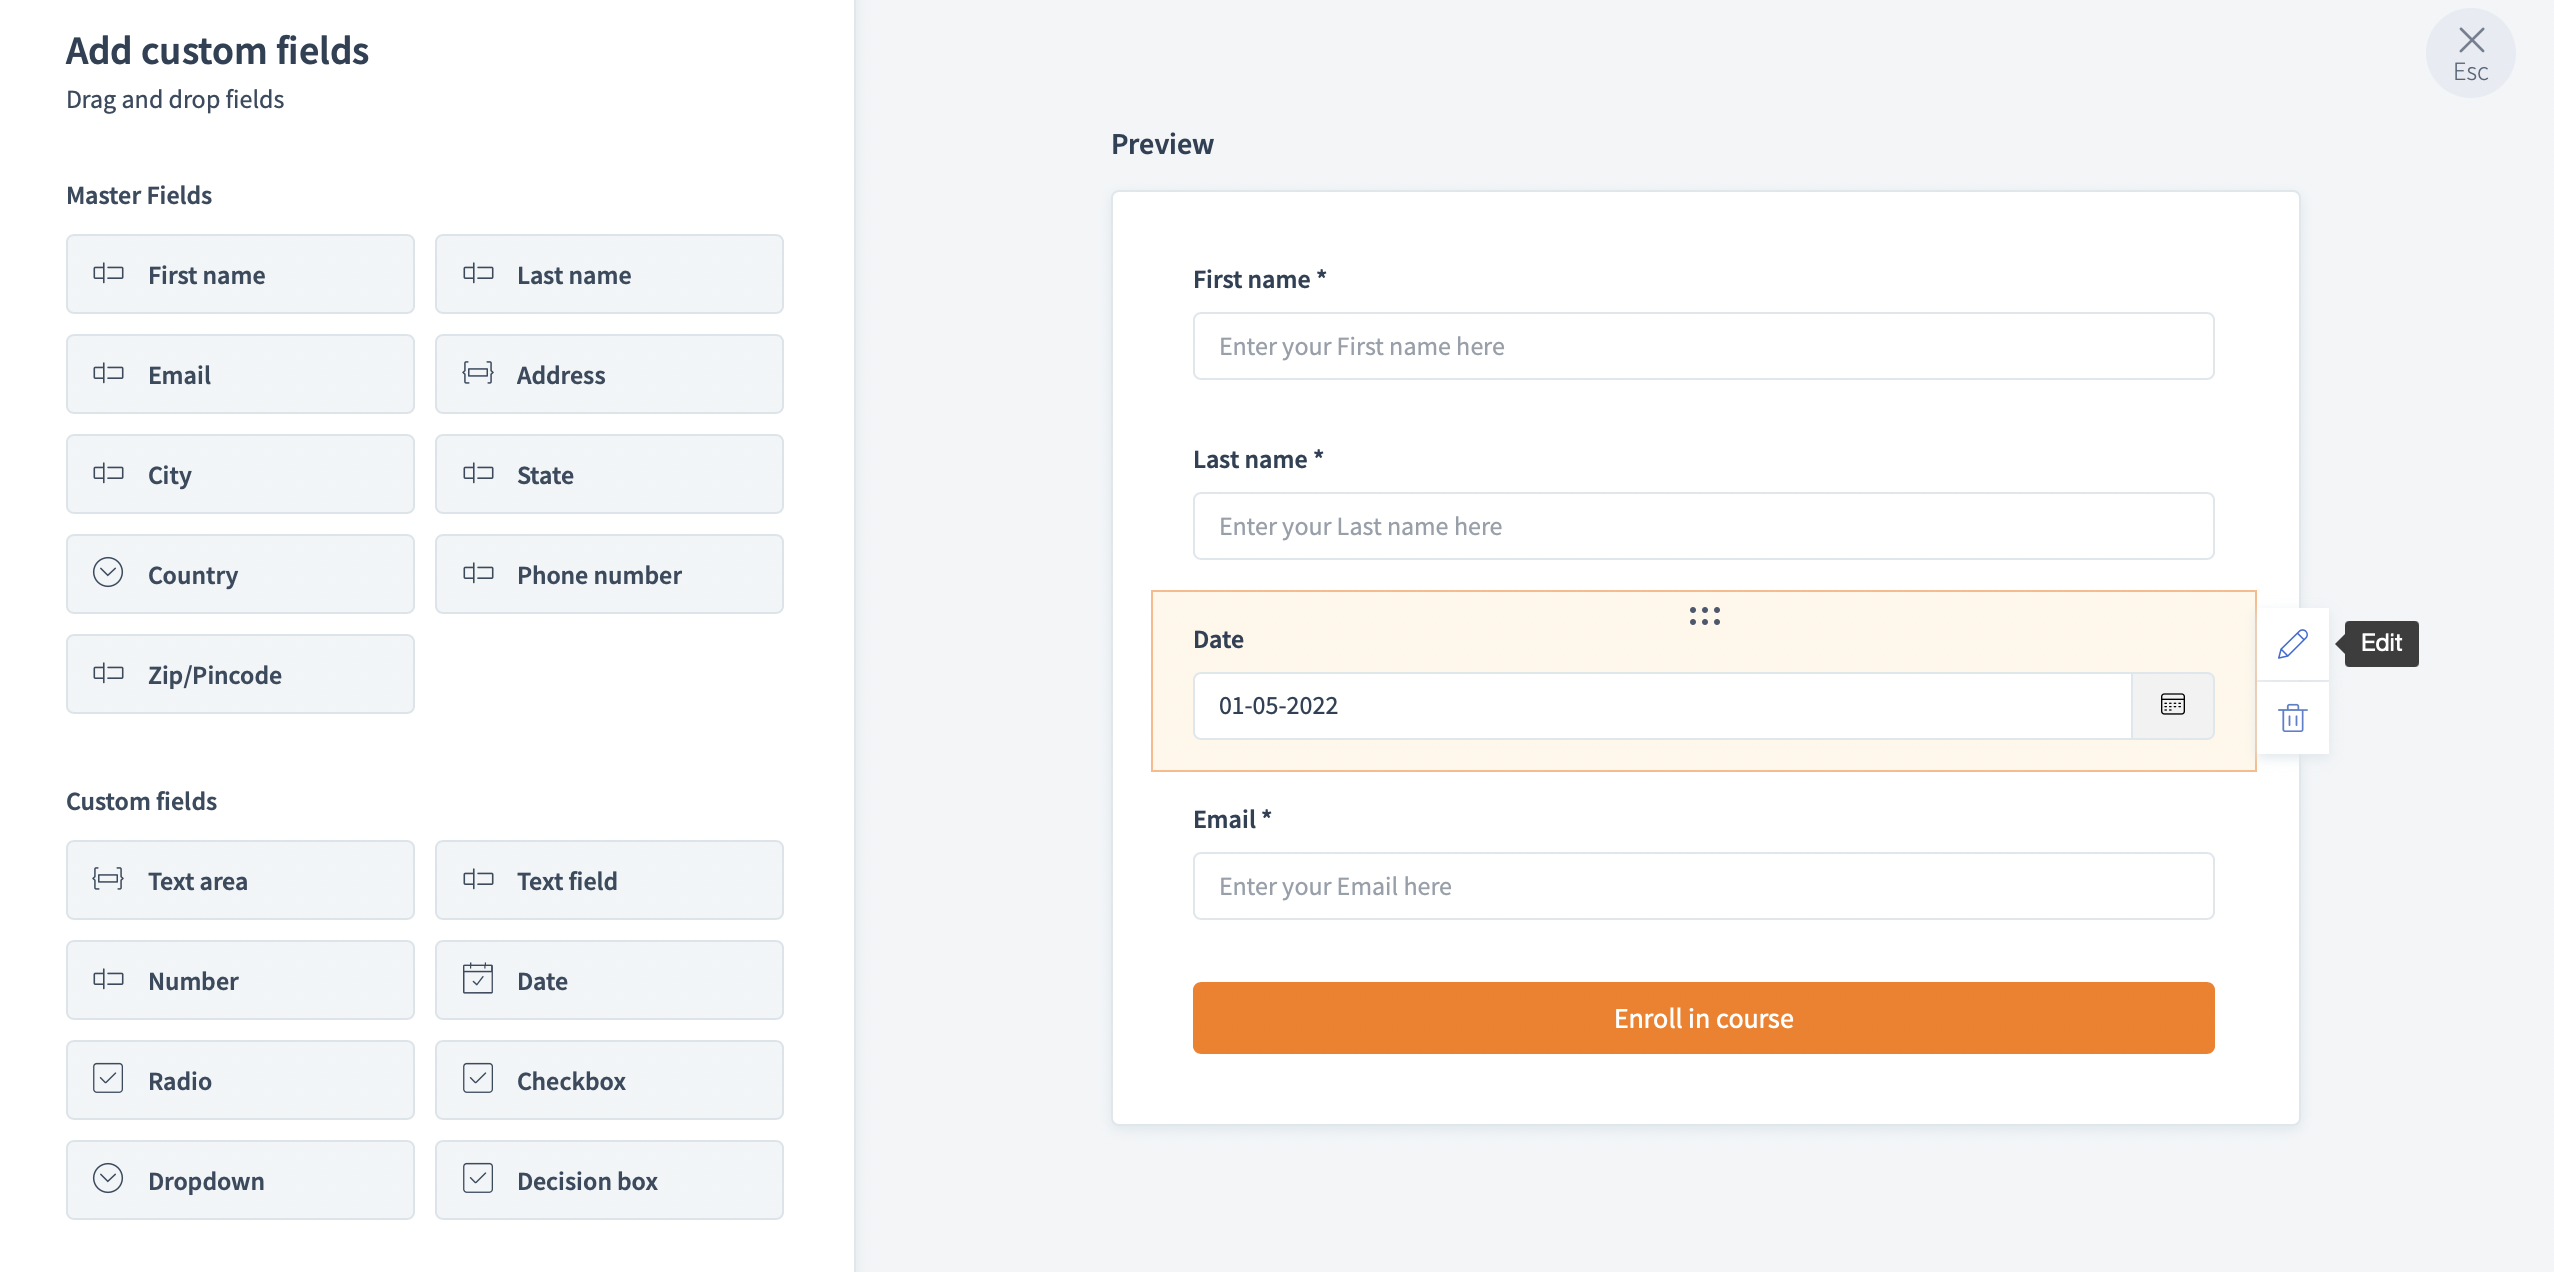Click the six-dot drag handle above Date

[1704, 616]
